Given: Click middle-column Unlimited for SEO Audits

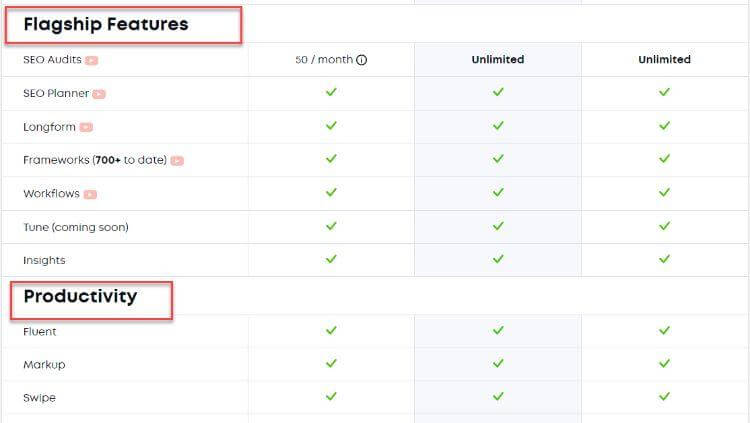Looking at the screenshot, I should point(497,59).
